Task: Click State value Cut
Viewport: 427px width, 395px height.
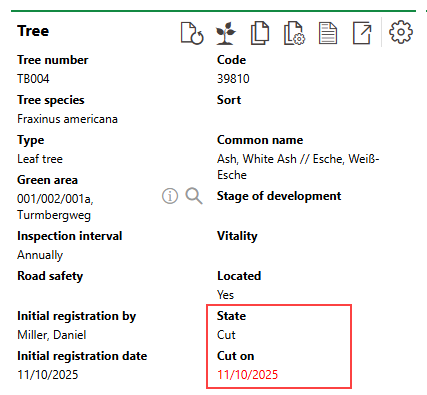Action: coord(226,335)
